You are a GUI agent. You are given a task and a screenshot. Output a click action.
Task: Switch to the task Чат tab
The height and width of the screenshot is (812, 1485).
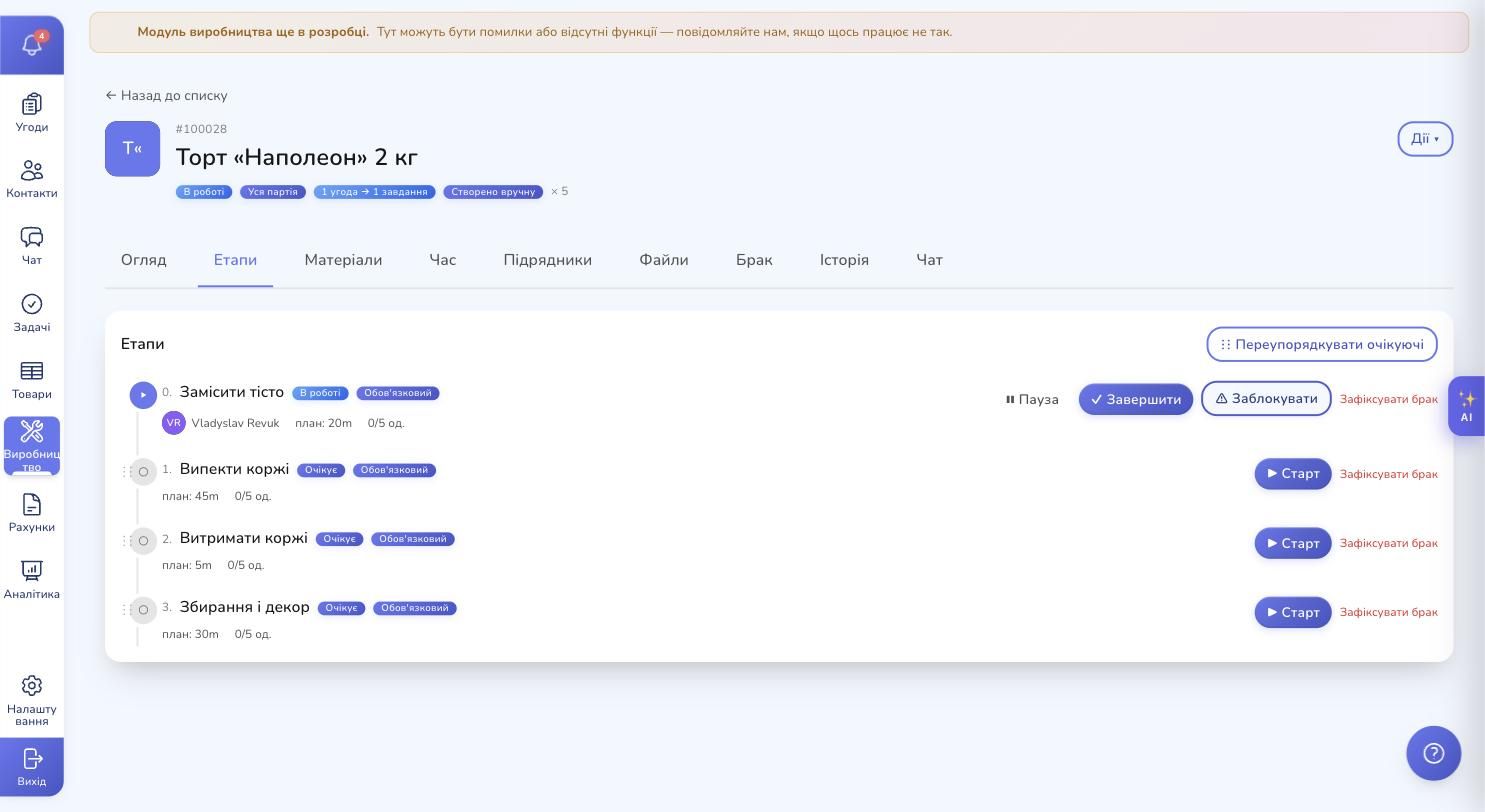pos(929,260)
